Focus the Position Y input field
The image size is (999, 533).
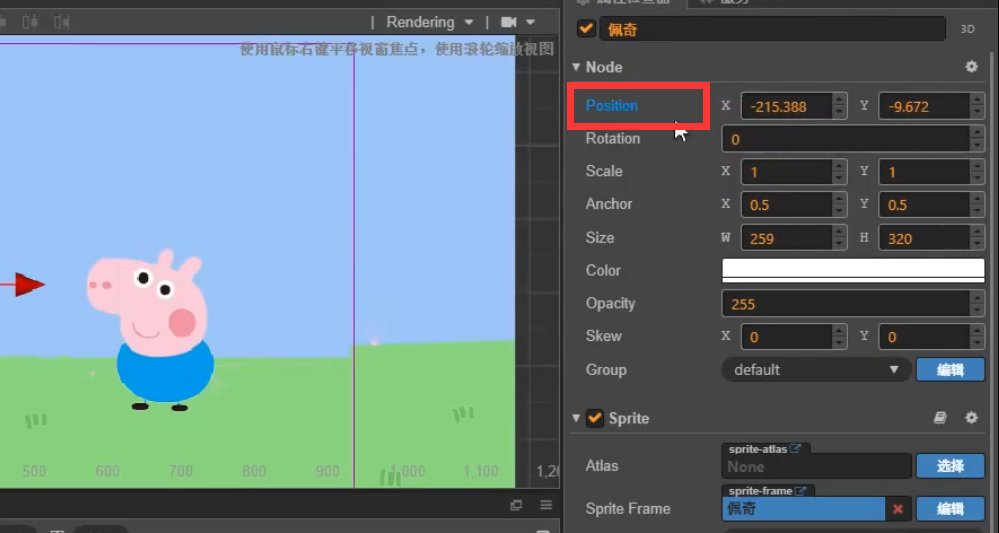click(x=924, y=106)
